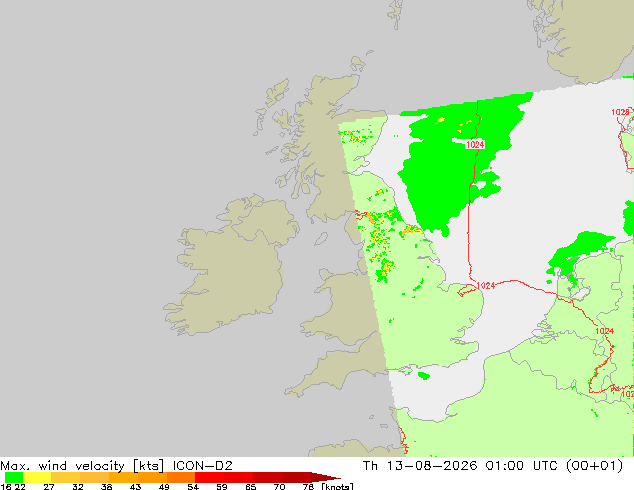Click the legend value '32'

[x=78, y=487]
